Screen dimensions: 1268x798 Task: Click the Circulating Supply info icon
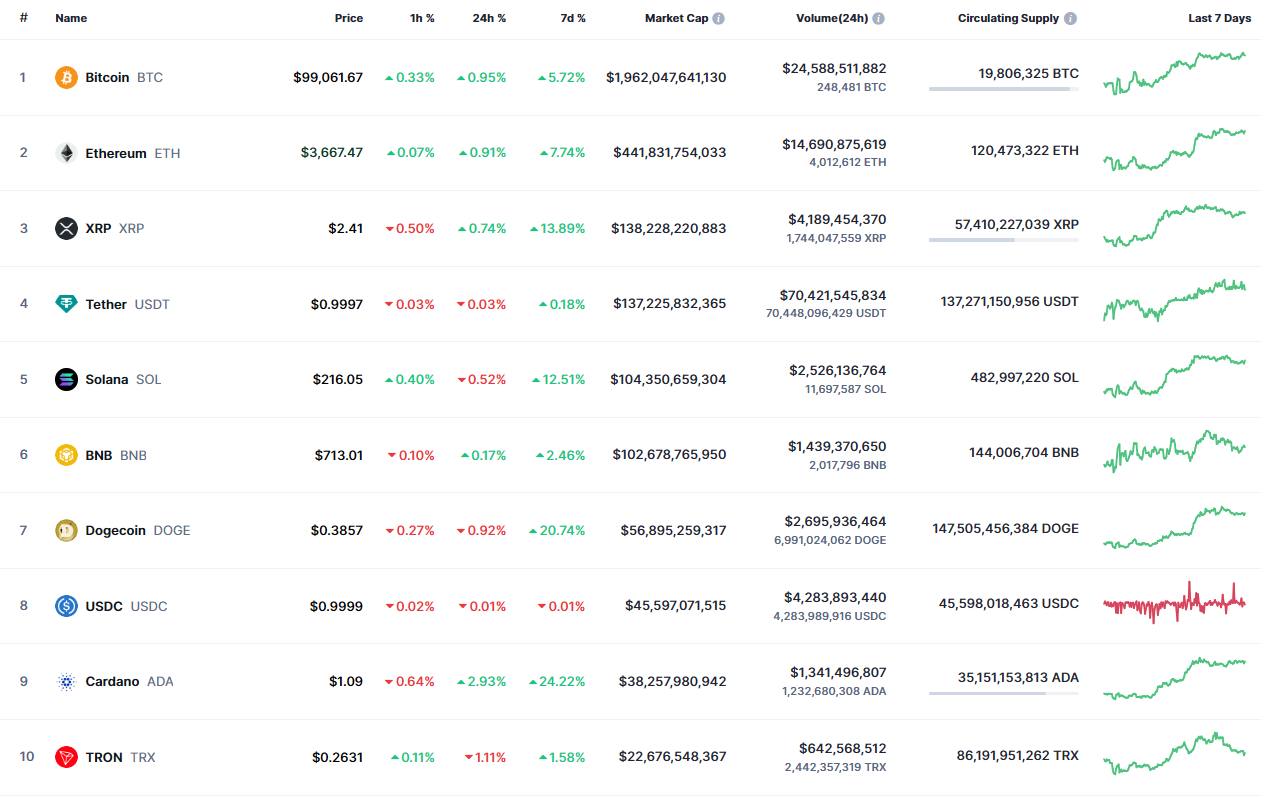click(1071, 18)
